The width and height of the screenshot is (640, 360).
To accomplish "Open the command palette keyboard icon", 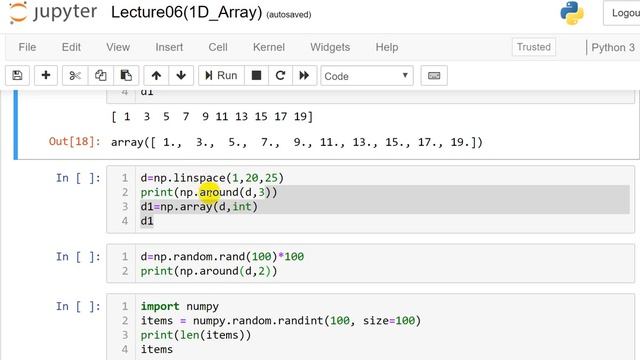I will tap(434, 76).
